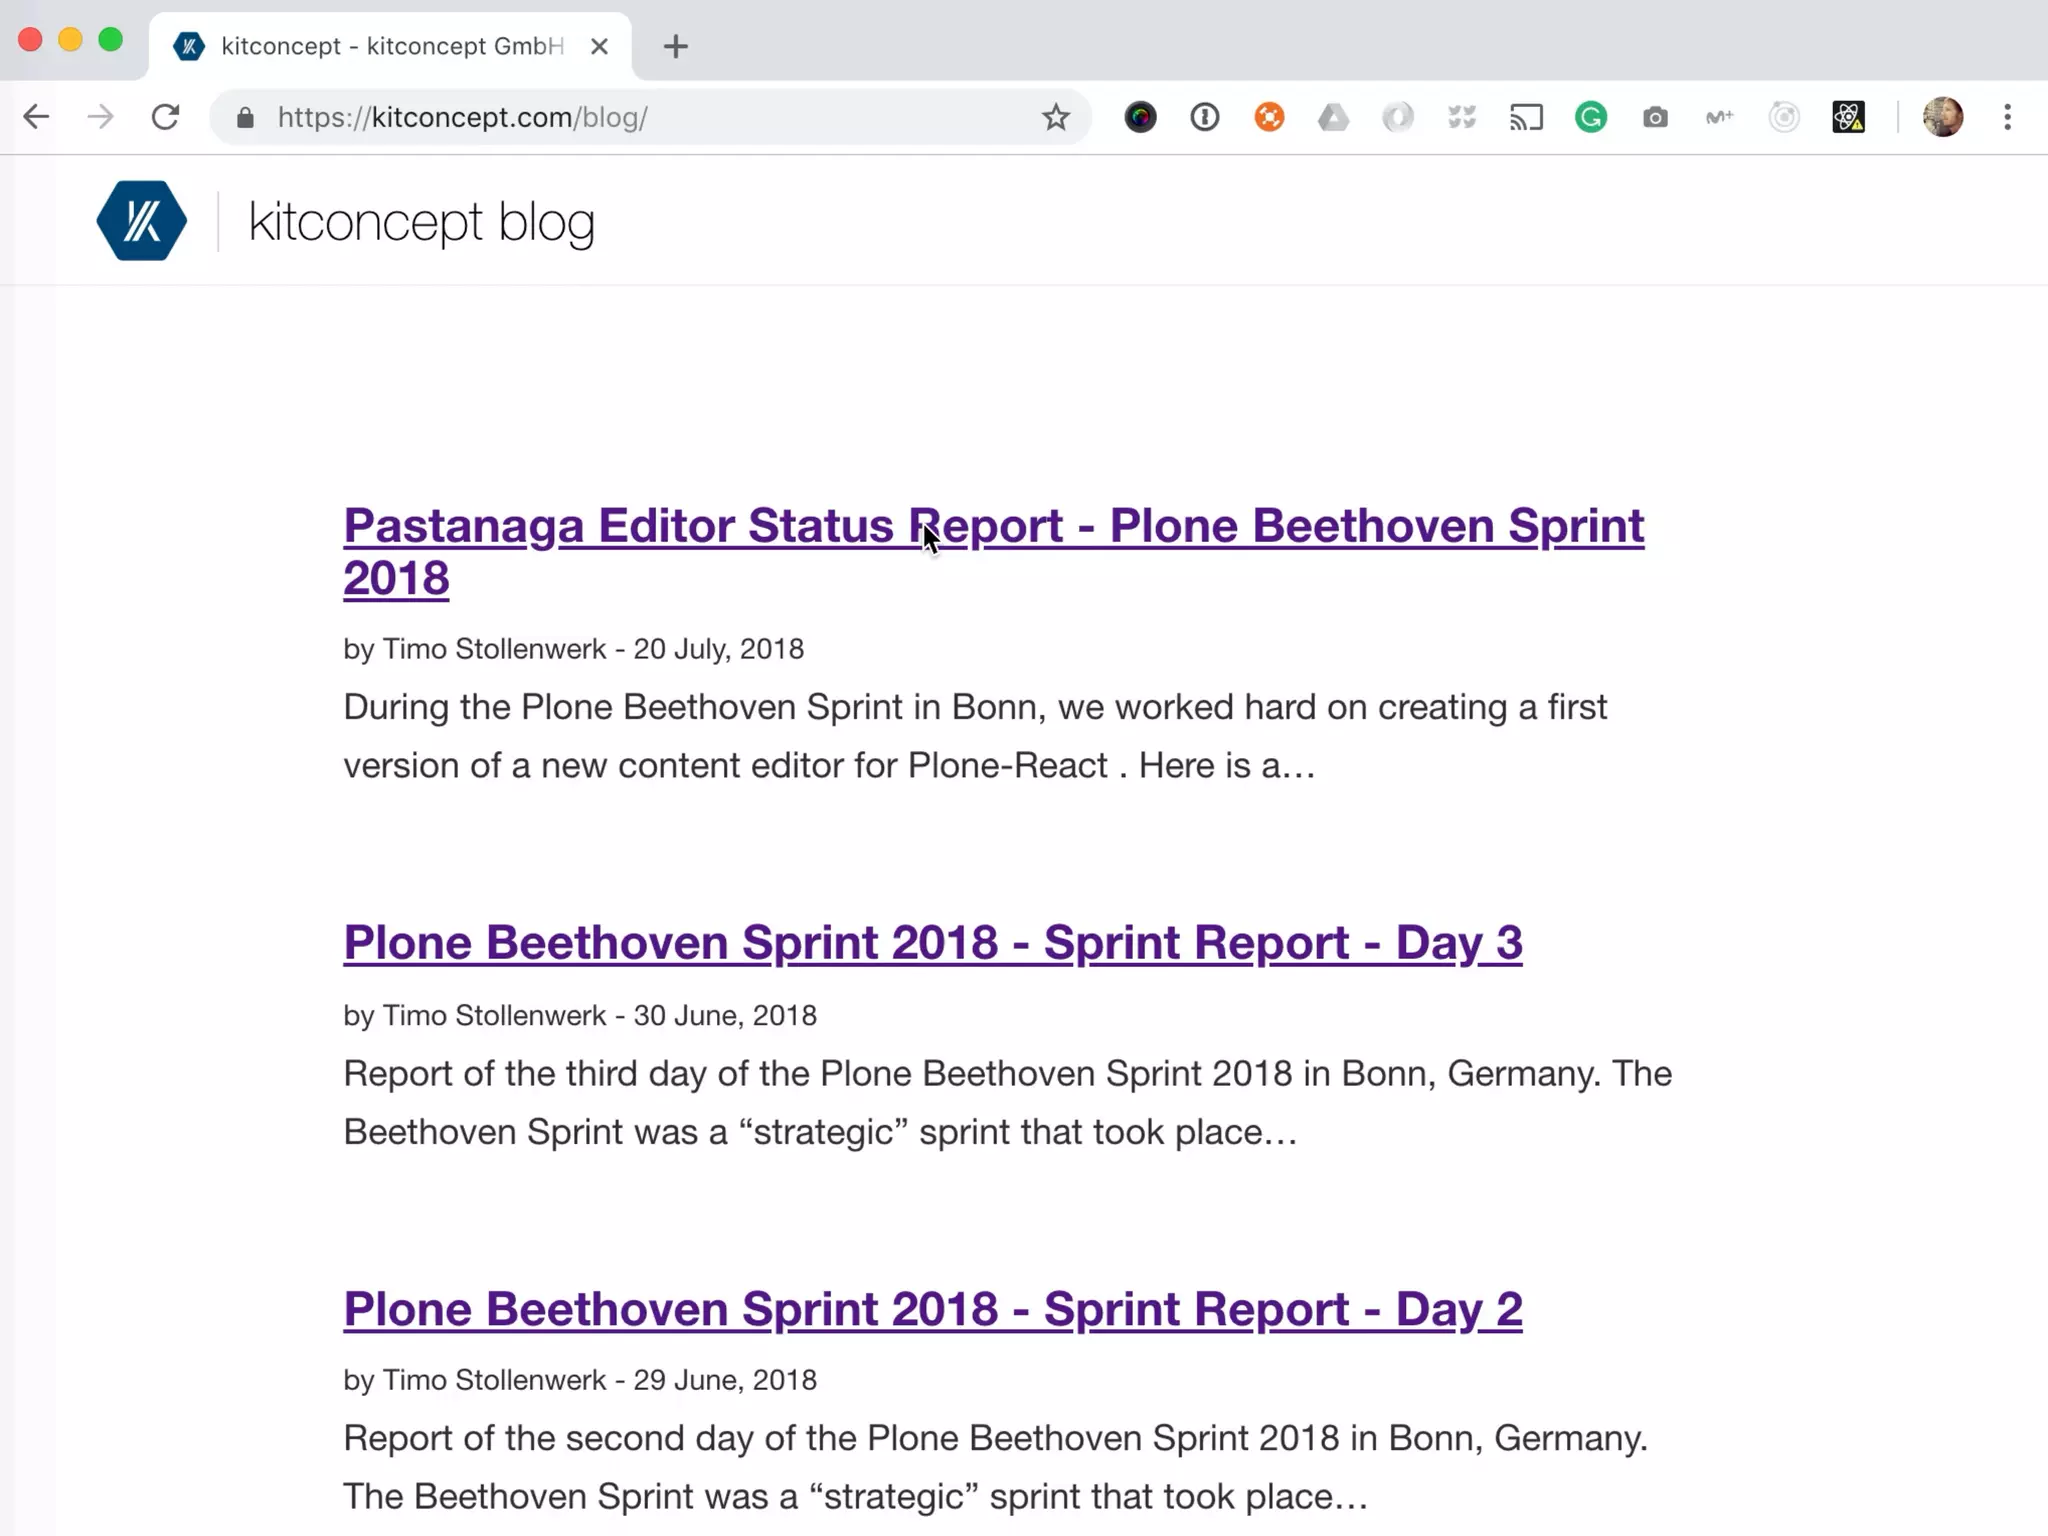Bookmark this page with the star icon

coord(1055,118)
